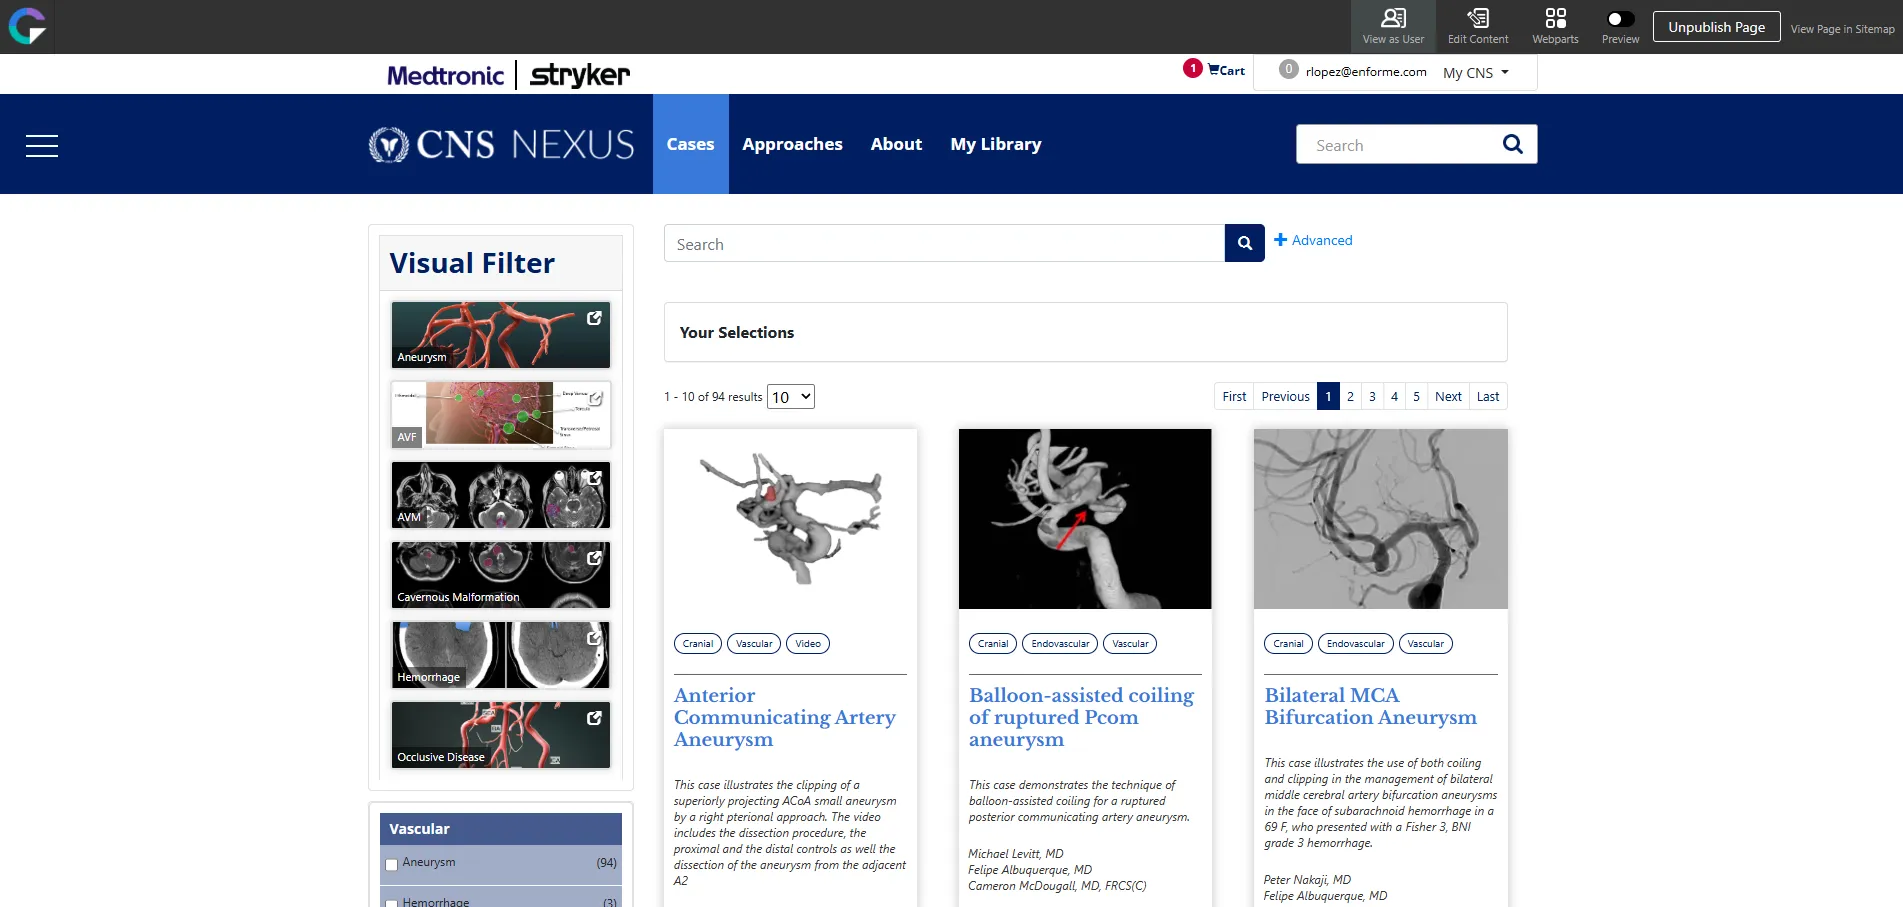The width and height of the screenshot is (1903, 907).
Task: Open external link icon on Occlusive Disease
Action: (594, 718)
